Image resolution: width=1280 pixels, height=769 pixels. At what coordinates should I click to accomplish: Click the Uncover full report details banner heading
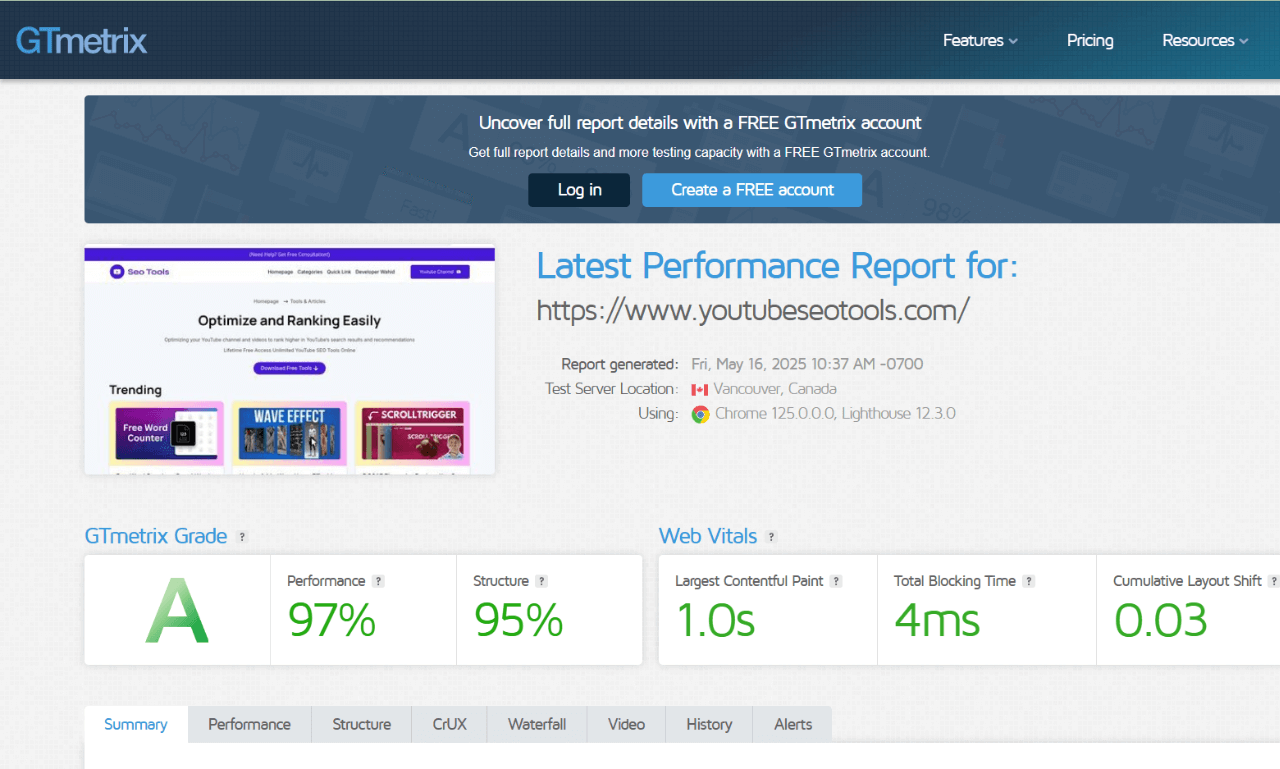(700, 123)
